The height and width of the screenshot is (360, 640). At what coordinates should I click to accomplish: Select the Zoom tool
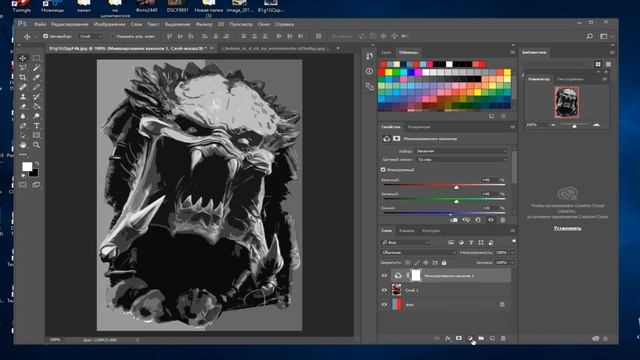[36, 145]
